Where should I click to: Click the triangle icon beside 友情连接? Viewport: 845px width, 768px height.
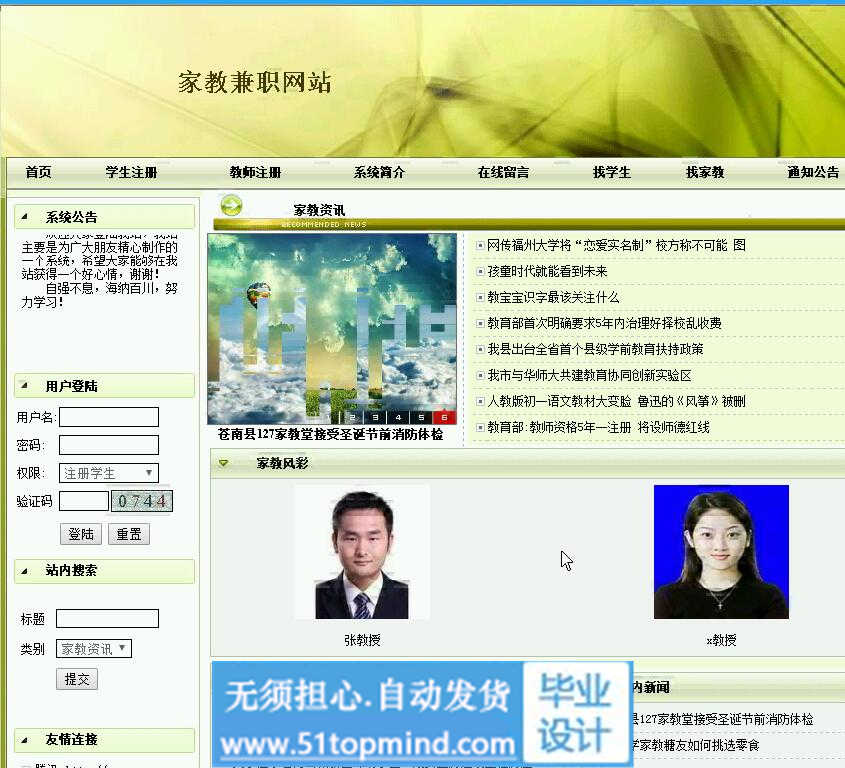24,739
